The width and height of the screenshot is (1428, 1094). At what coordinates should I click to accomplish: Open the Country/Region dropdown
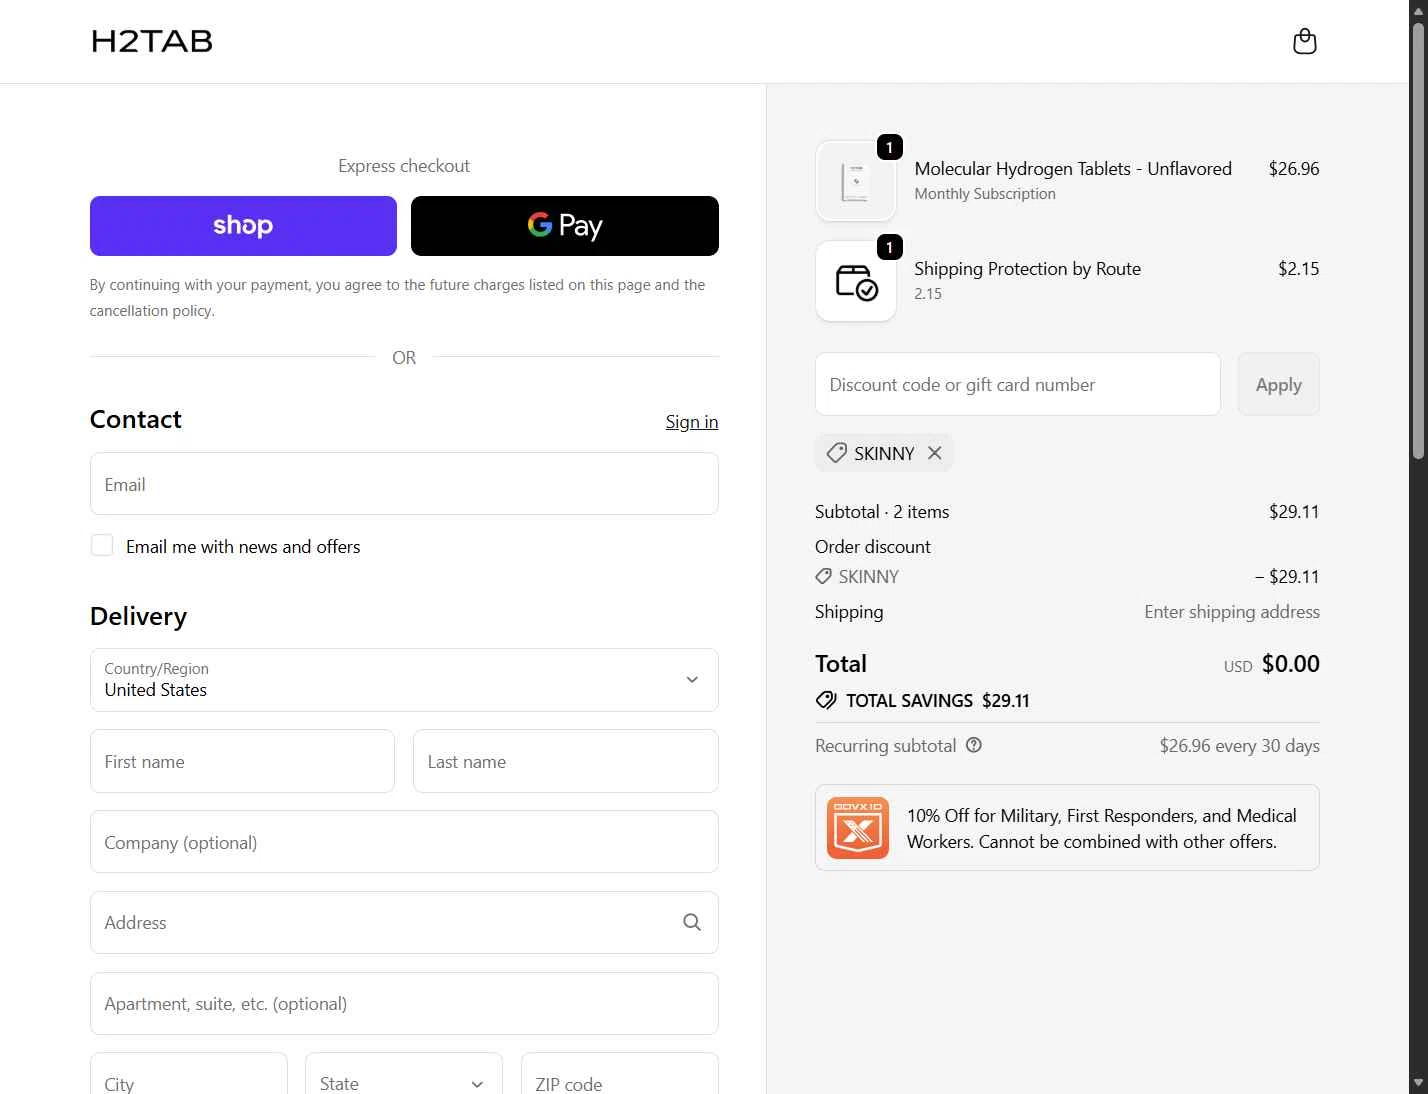point(404,680)
